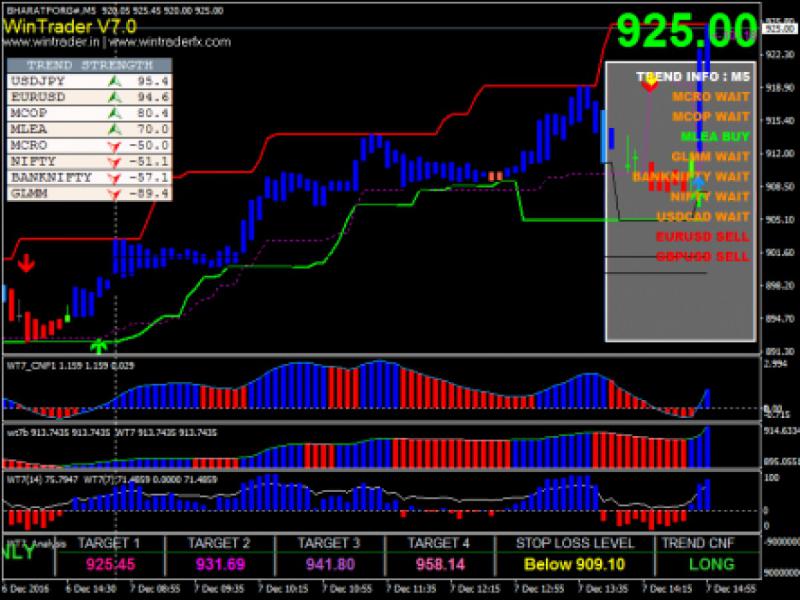The height and width of the screenshot is (600, 800).
Task: Click the red down arrow in GLMM row
Action: tap(114, 194)
